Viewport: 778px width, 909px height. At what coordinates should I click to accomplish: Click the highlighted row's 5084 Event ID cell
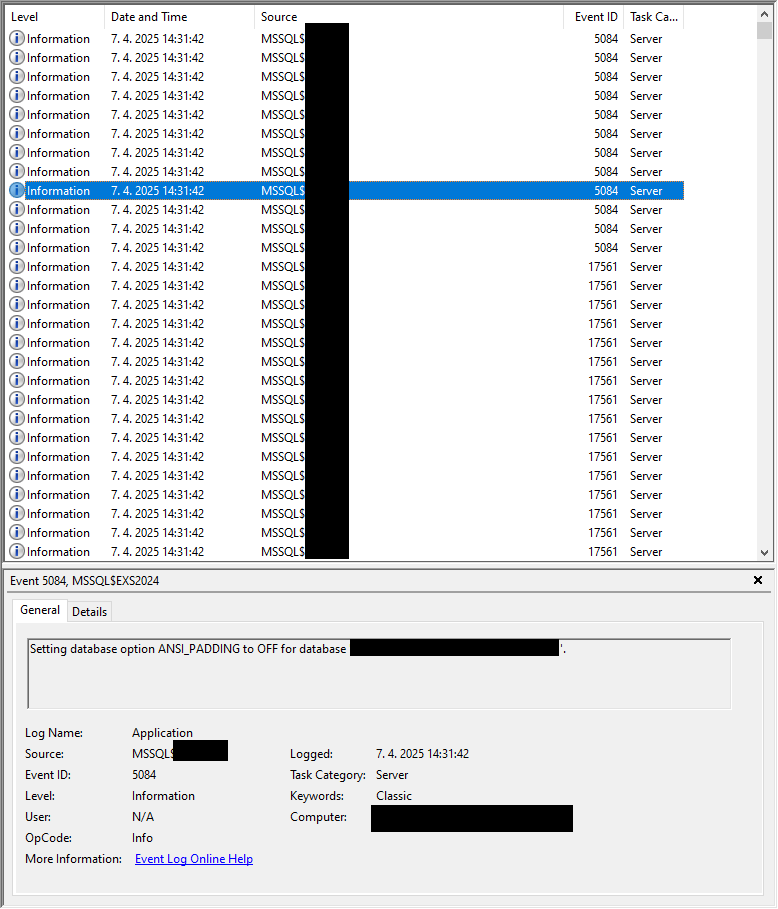[606, 191]
